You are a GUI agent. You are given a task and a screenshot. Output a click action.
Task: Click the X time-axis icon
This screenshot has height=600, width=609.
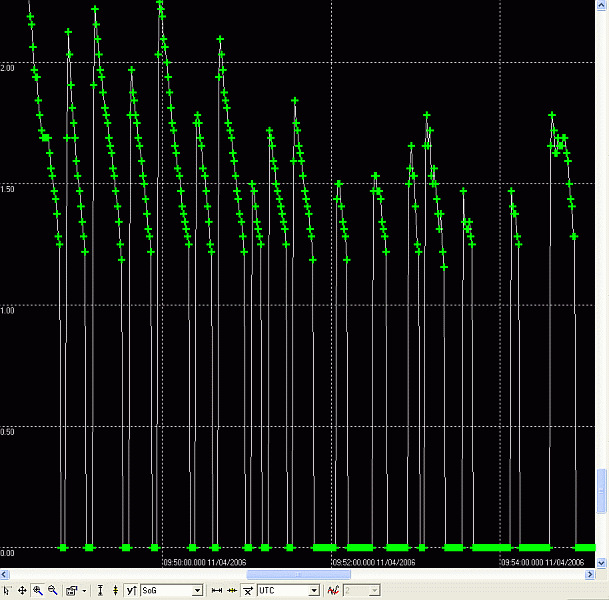click(x=248, y=591)
